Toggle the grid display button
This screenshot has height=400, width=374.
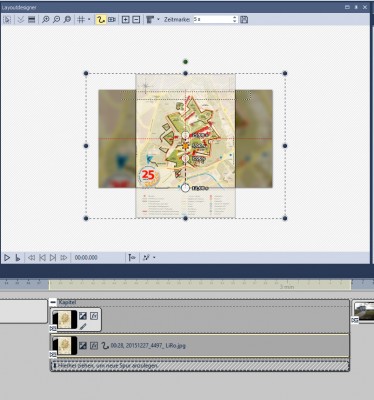point(81,20)
